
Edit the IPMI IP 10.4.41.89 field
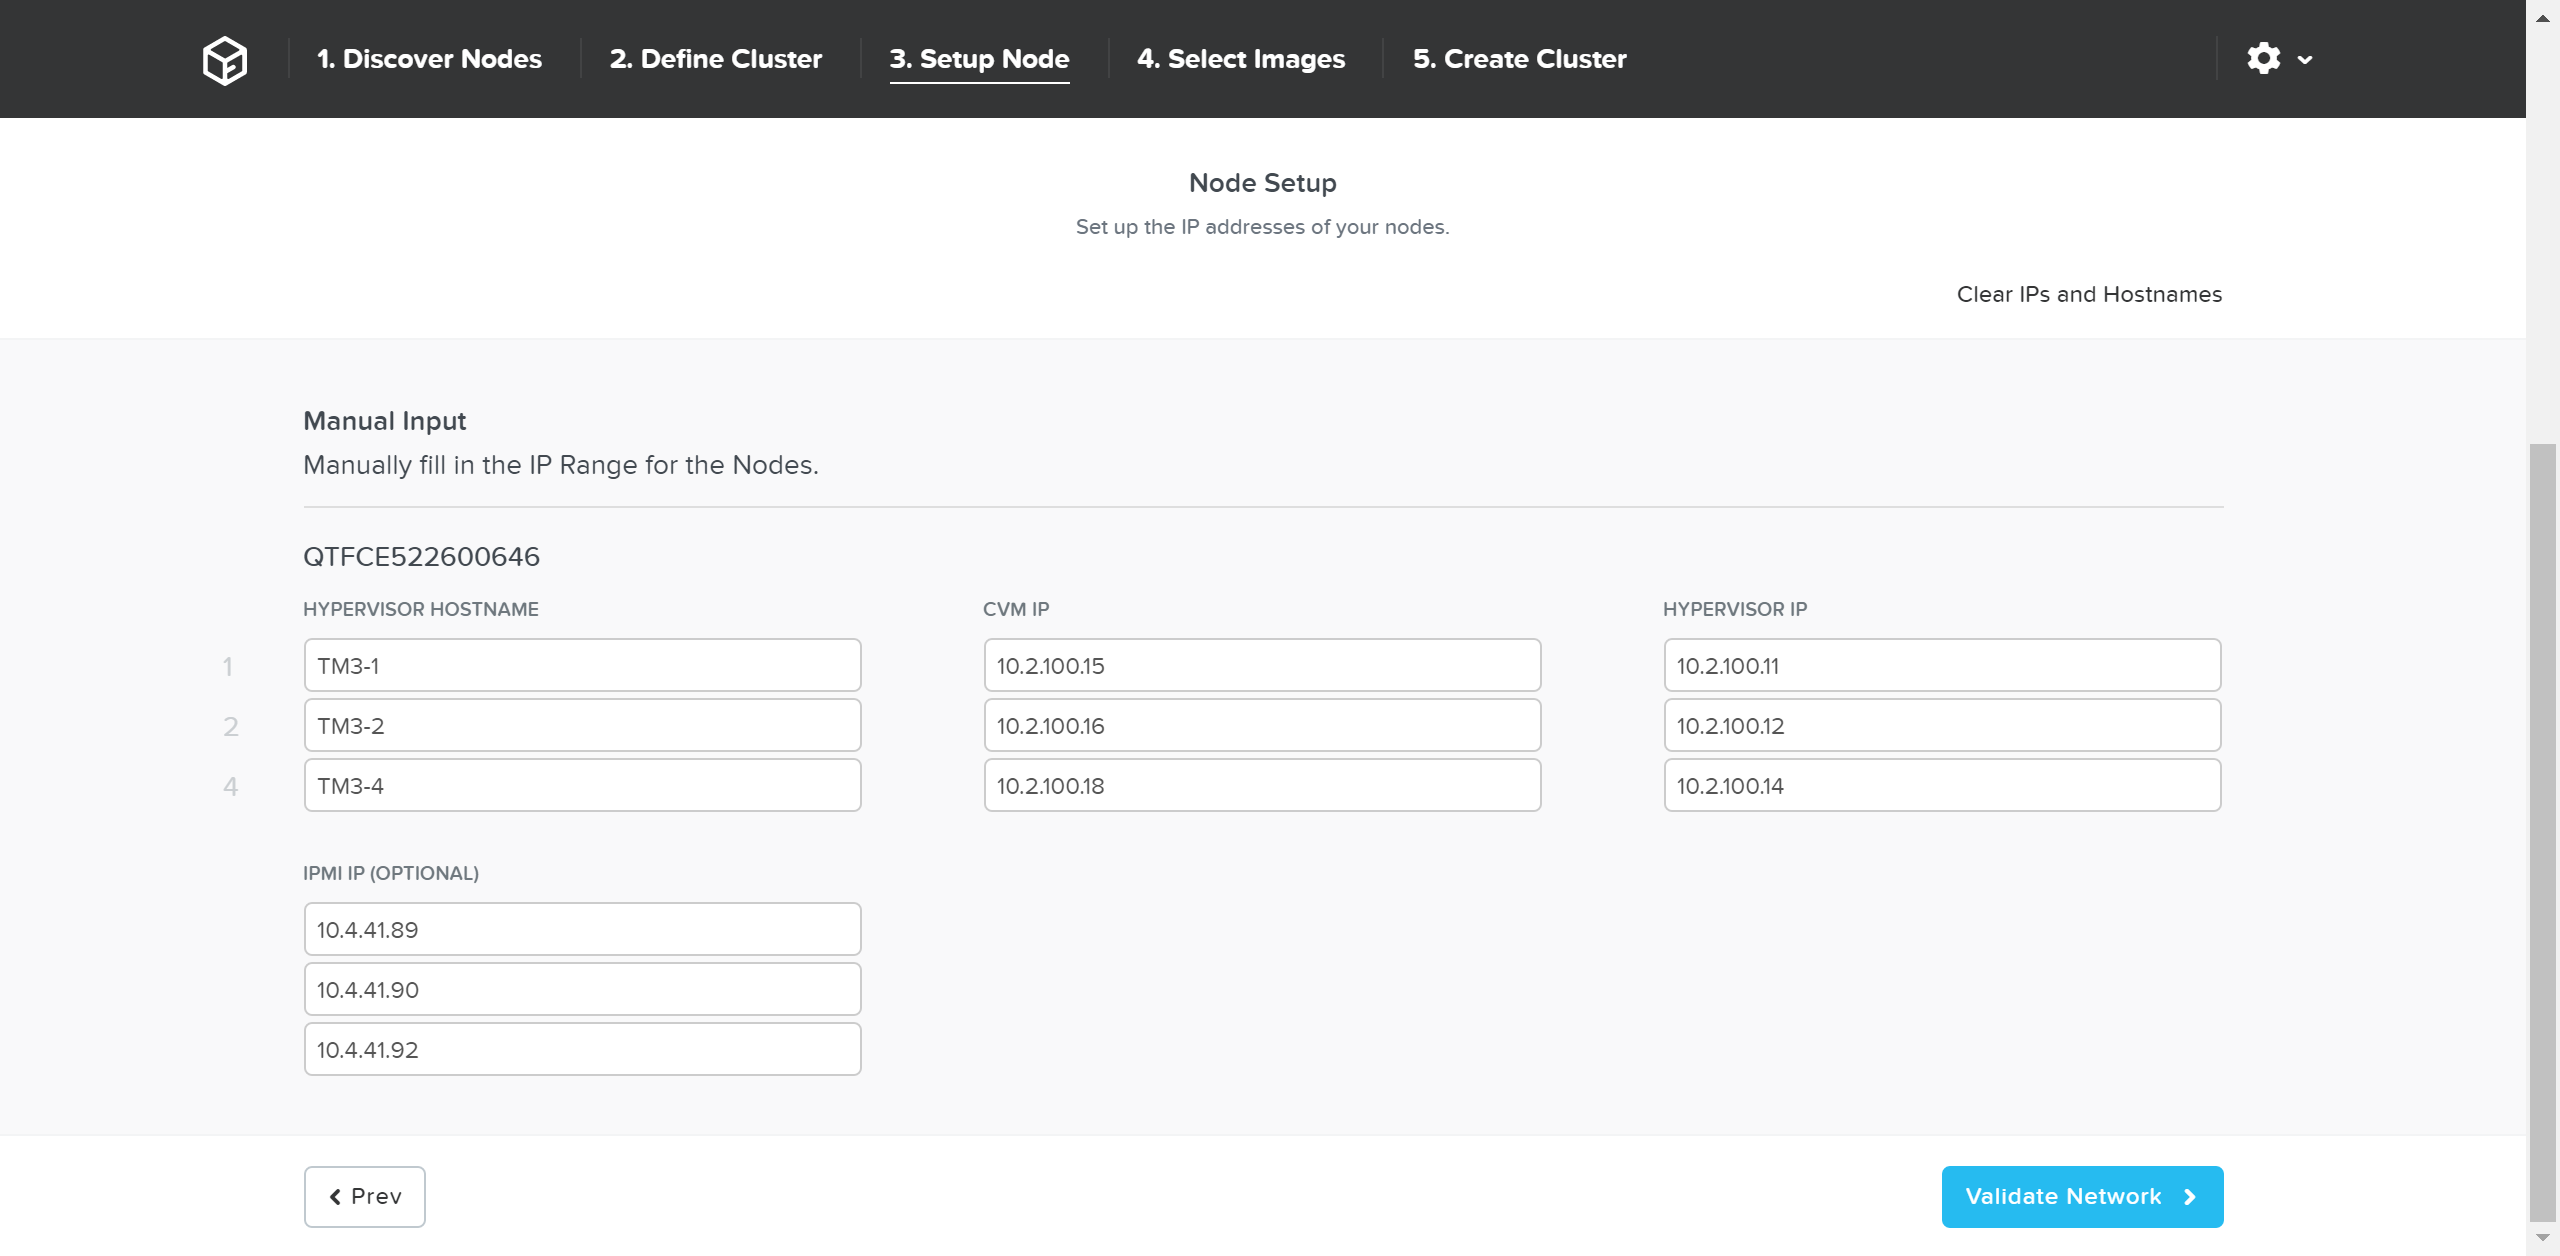click(582, 930)
